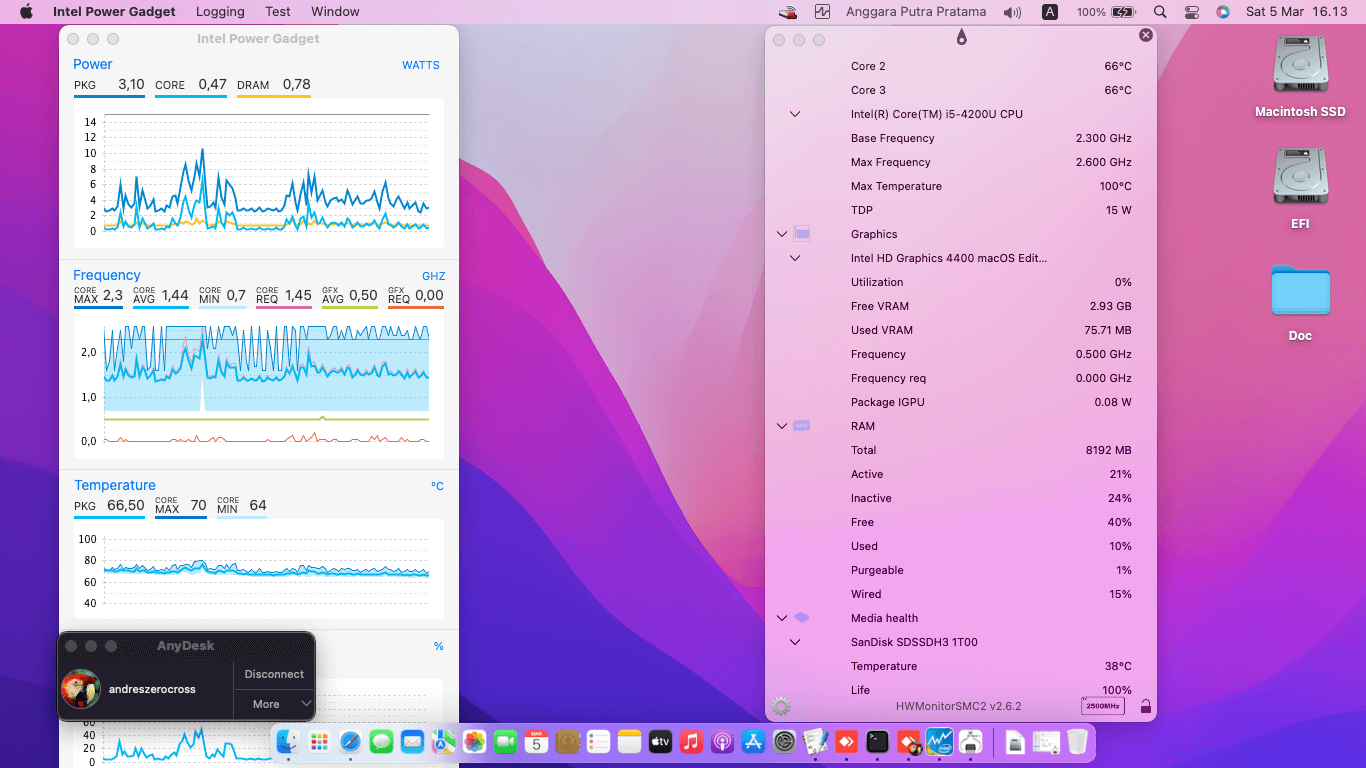The width and height of the screenshot is (1366, 768).
Task: Expand AnyDesk More dropdown
Action: click(x=274, y=704)
